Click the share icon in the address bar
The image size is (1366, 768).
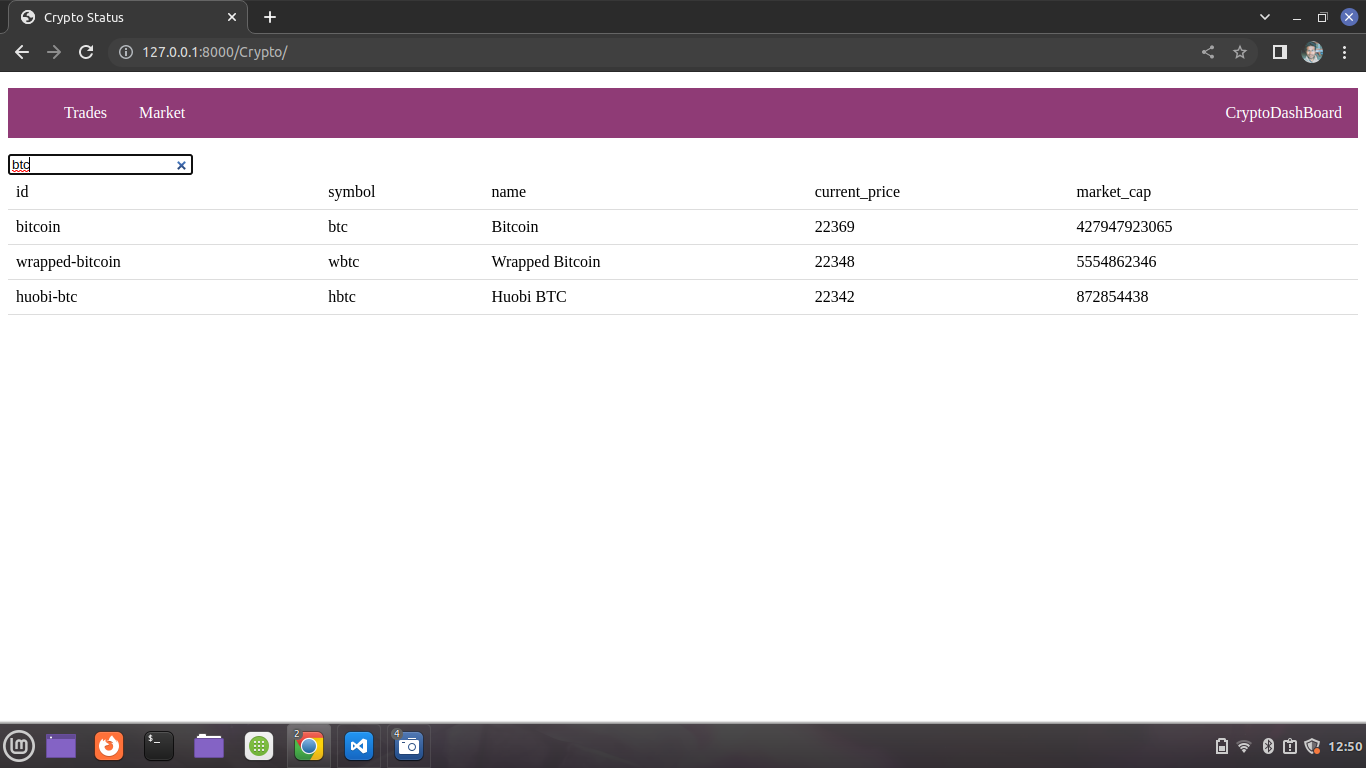[x=1207, y=52]
